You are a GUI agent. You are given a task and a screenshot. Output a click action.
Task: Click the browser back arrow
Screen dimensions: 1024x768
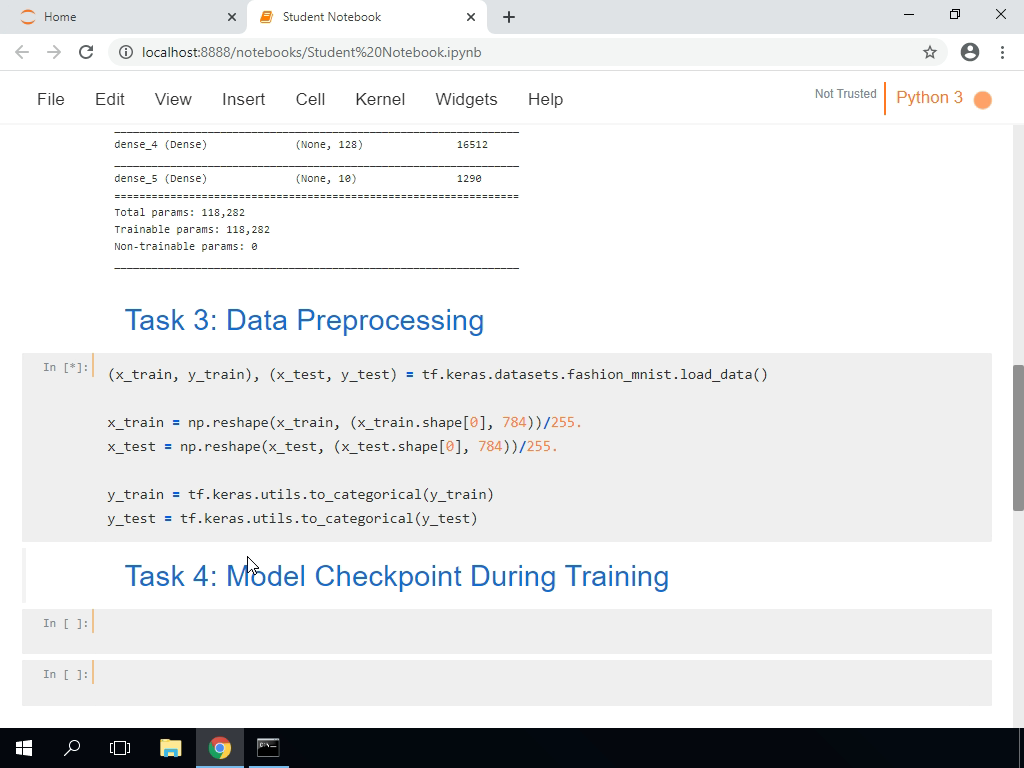pyautogui.click(x=21, y=52)
